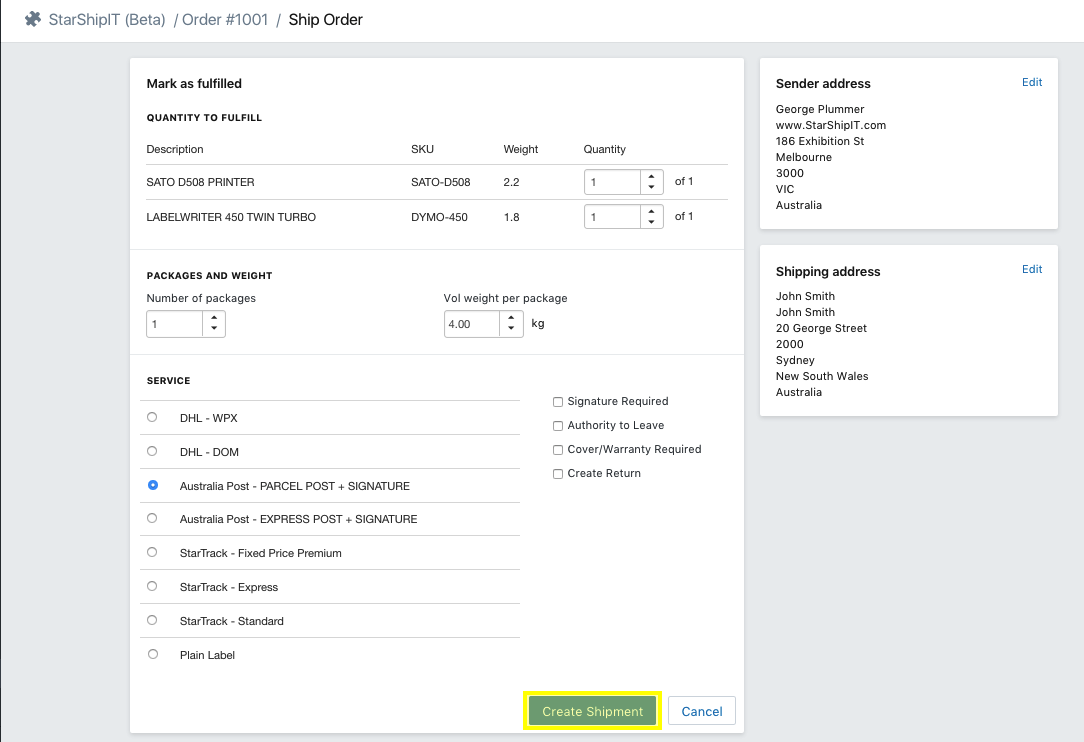Increase the Number of packages
Screen dimensions: 1084x742
point(214,318)
